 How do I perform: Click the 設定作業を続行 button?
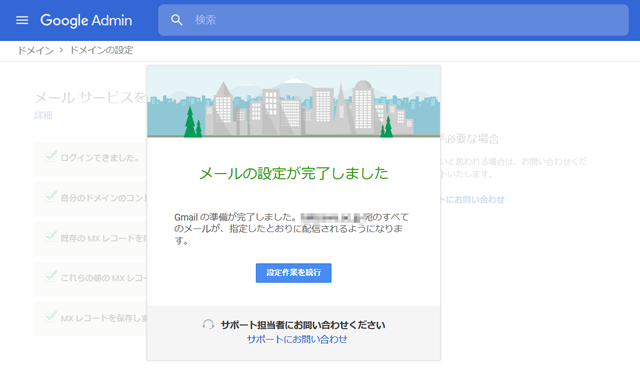[x=293, y=273]
